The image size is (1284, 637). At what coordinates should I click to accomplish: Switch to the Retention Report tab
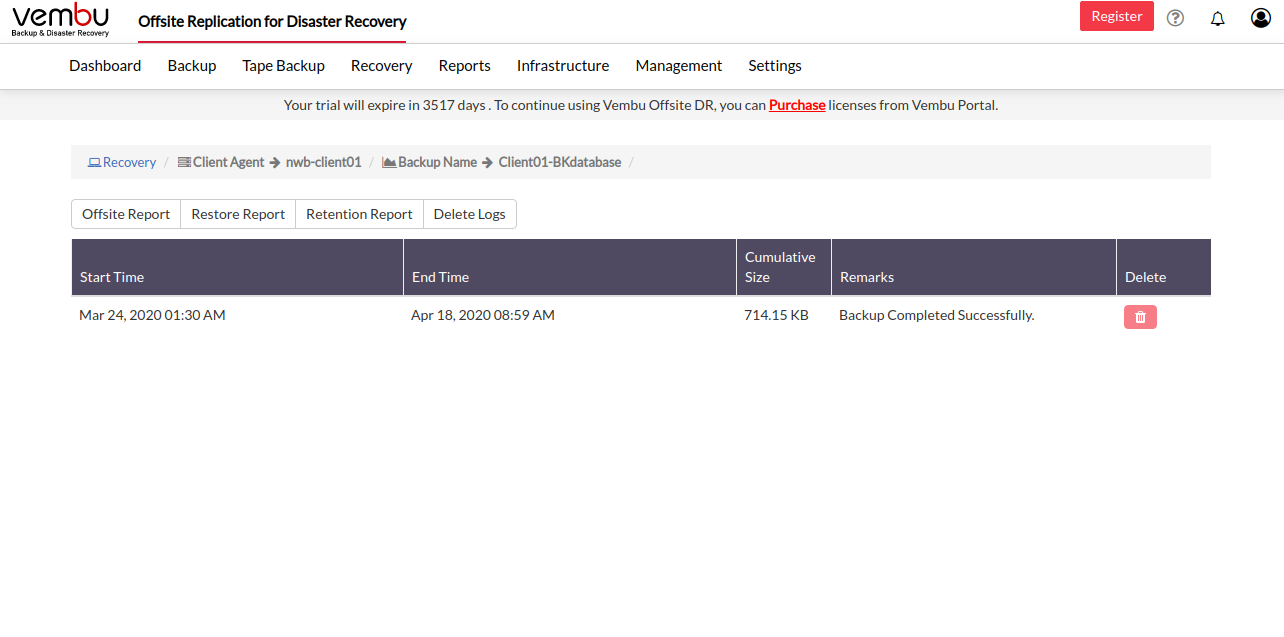(359, 214)
